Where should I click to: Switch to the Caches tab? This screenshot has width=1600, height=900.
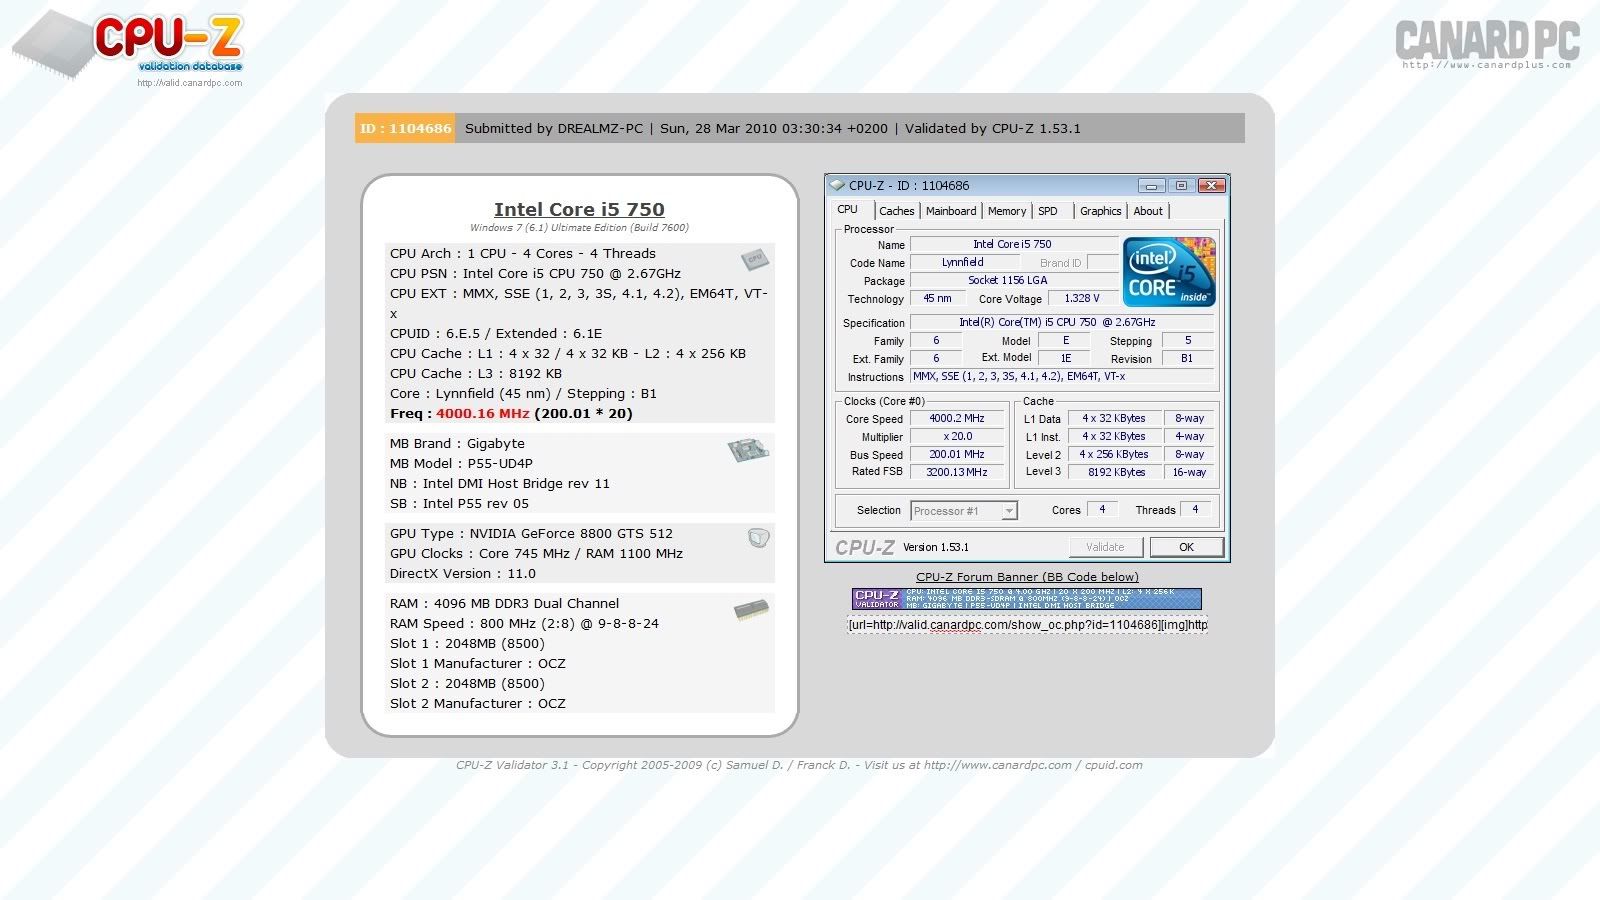896,211
